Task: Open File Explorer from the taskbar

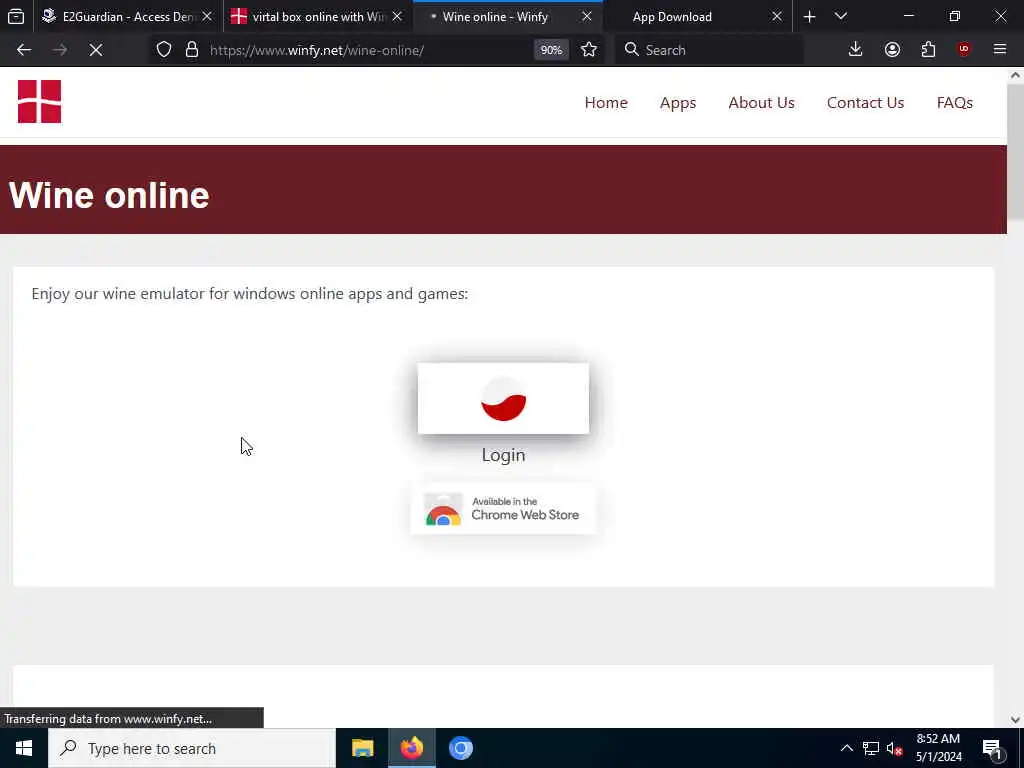Action: pos(362,748)
